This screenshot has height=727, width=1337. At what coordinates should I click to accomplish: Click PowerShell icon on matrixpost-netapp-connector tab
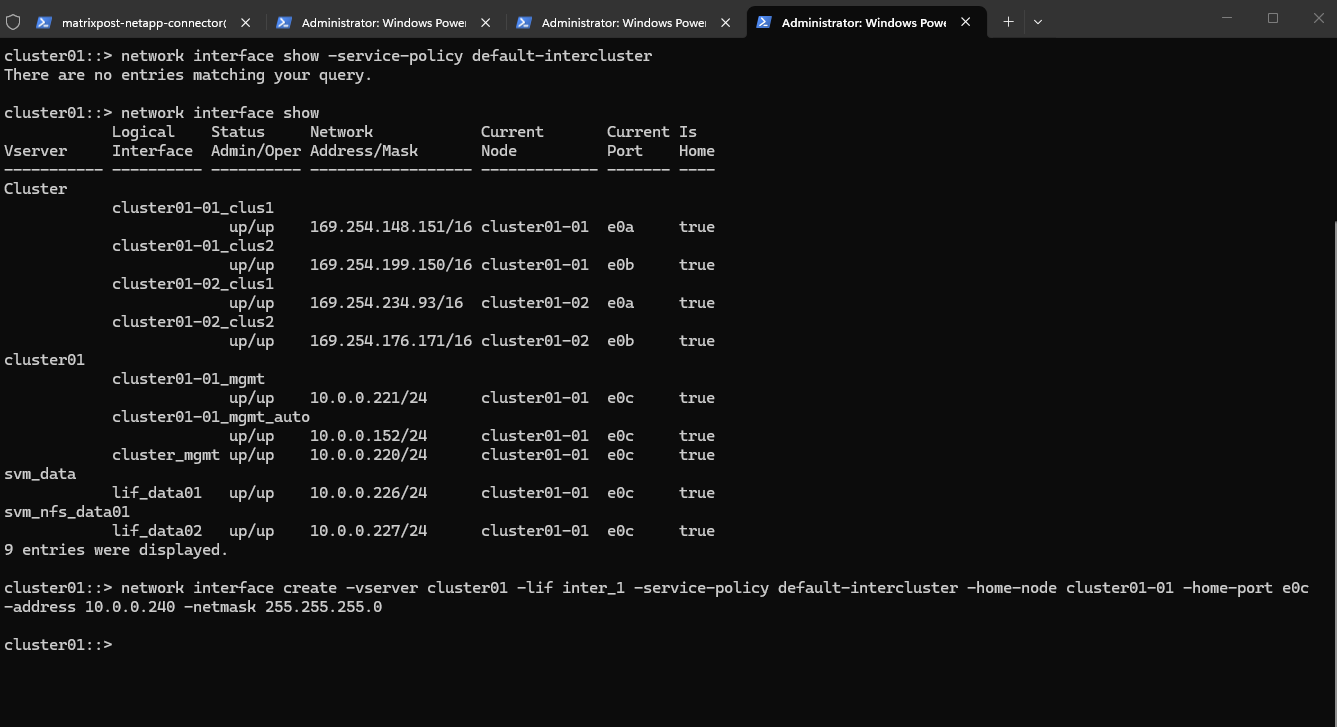pos(43,22)
